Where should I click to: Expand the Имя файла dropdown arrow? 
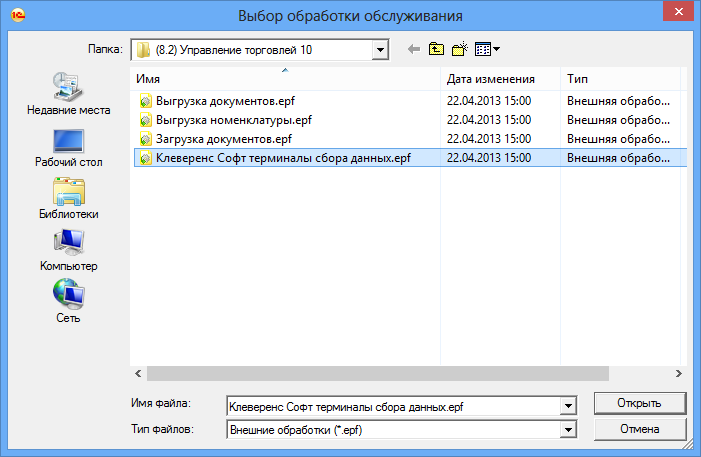click(x=568, y=406)
